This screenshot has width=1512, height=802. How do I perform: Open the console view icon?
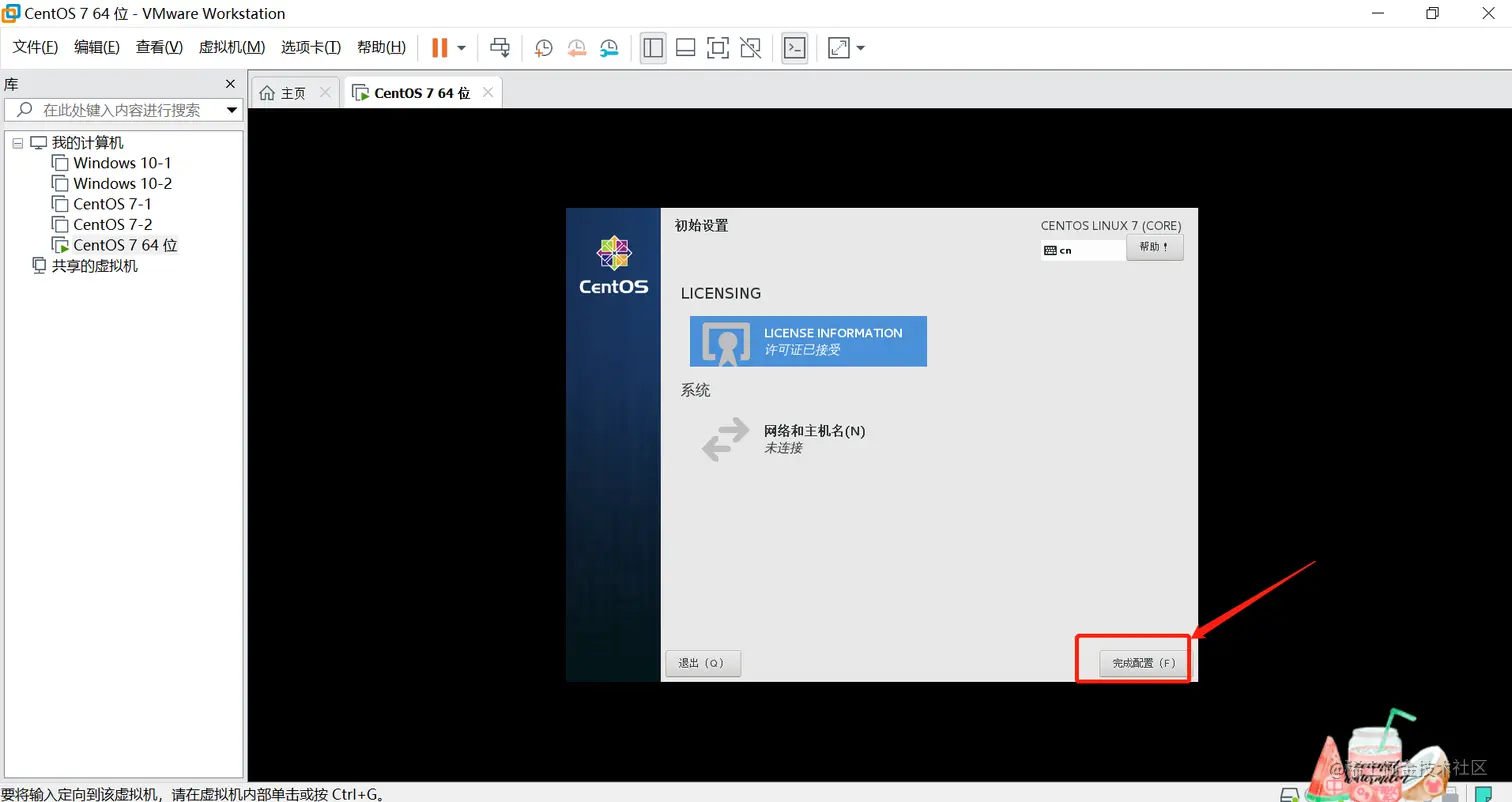click(794, 47)
